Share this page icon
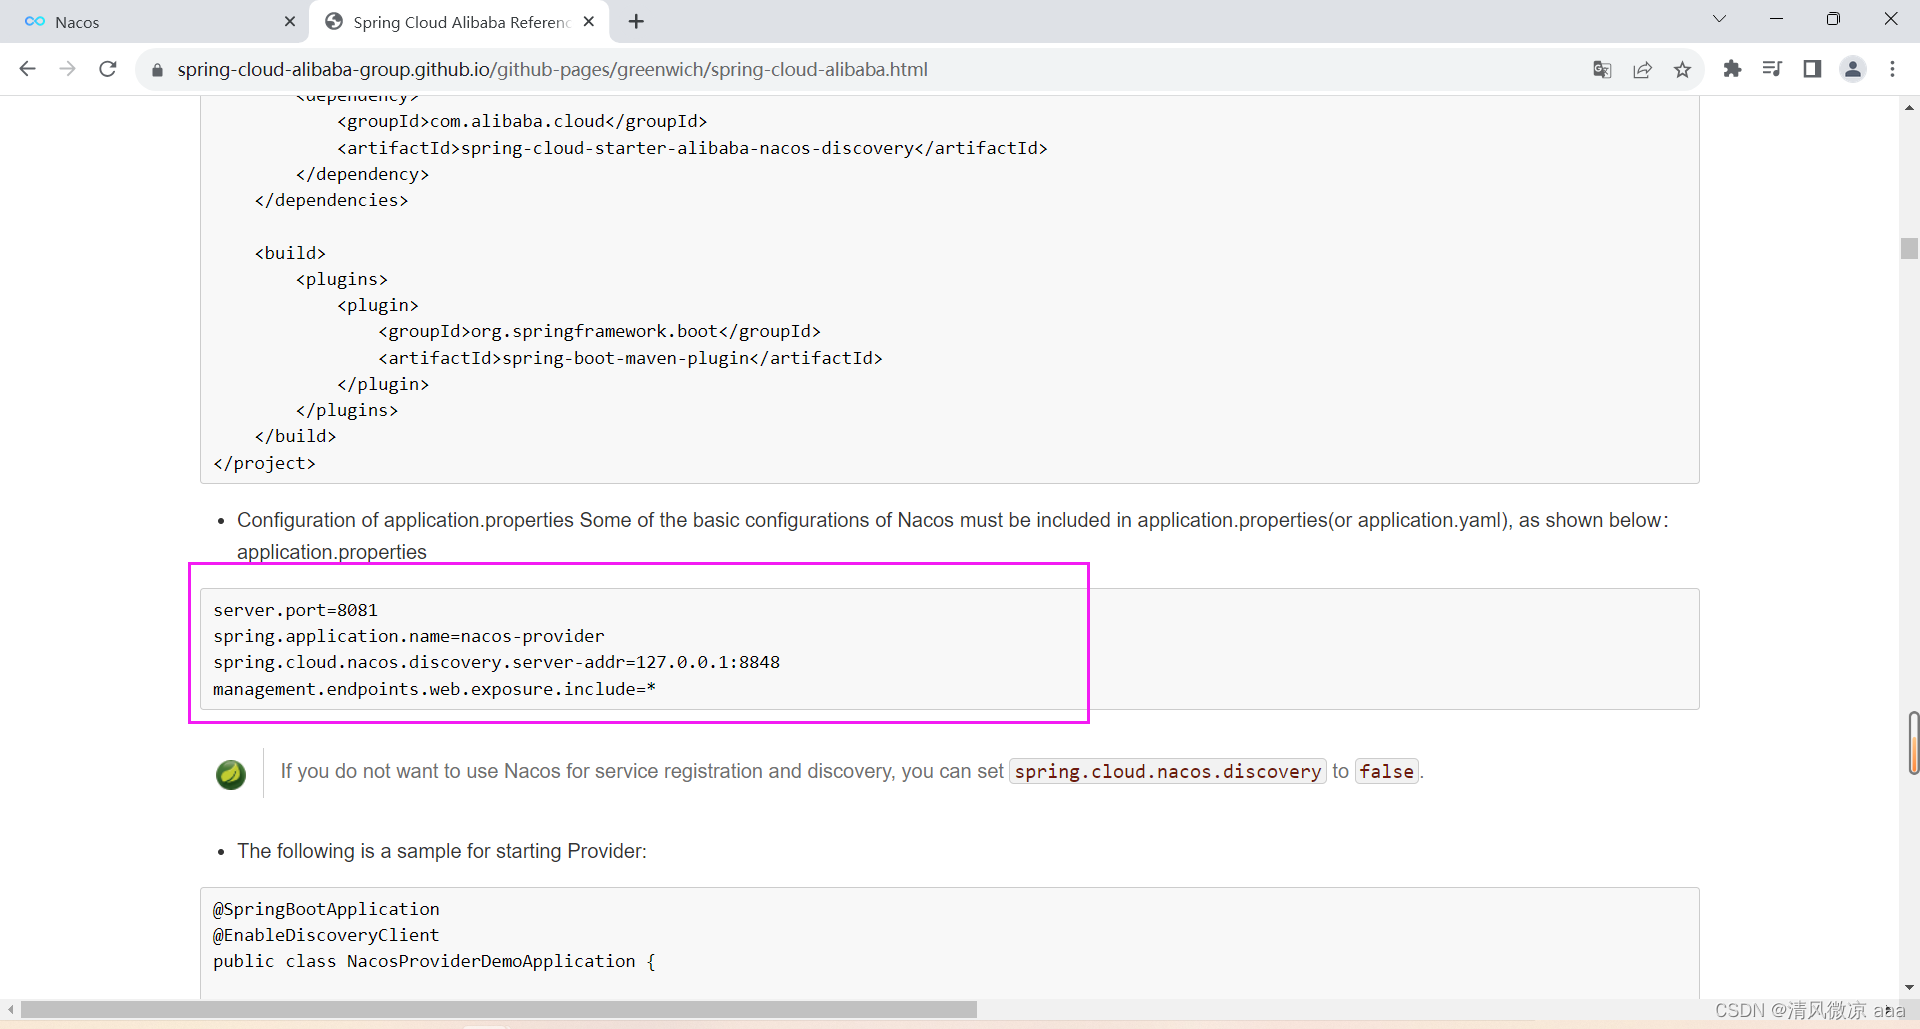The image size is (1920, 1029). [x=1642, y=69]
